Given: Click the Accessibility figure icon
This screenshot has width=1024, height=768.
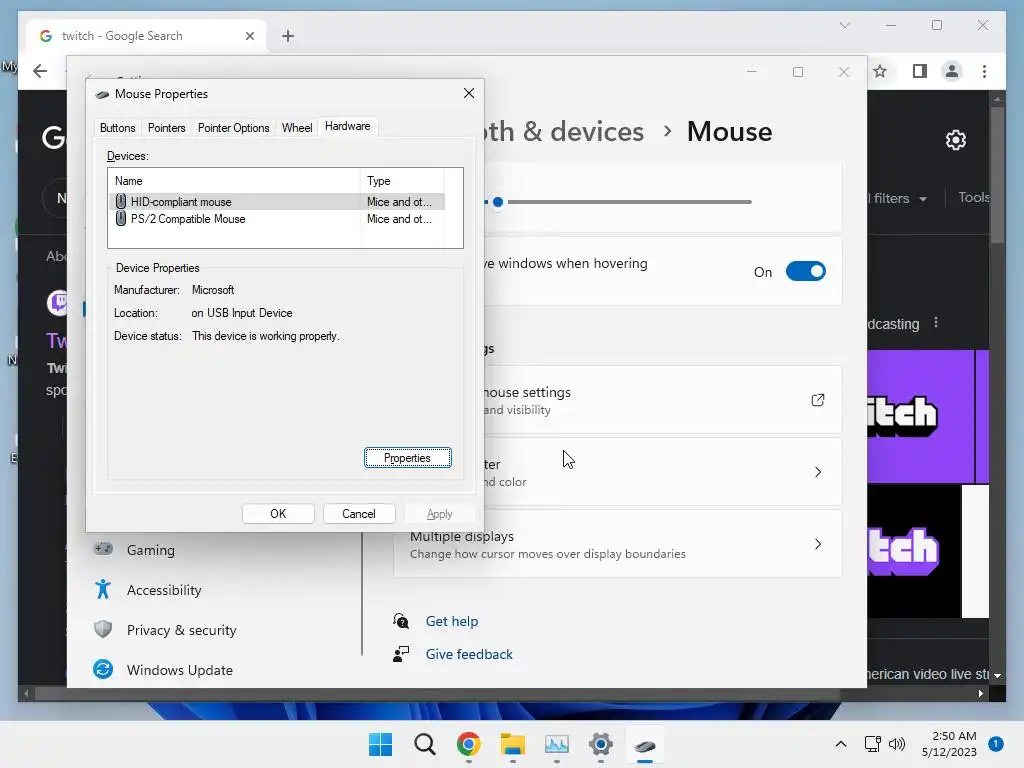Looking at the screenshot, I should 103,589.
